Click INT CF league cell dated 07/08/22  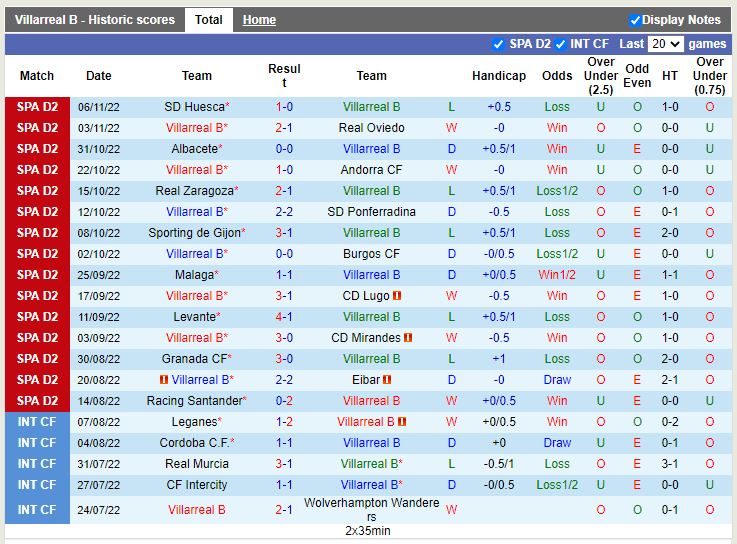coord(37,422)
